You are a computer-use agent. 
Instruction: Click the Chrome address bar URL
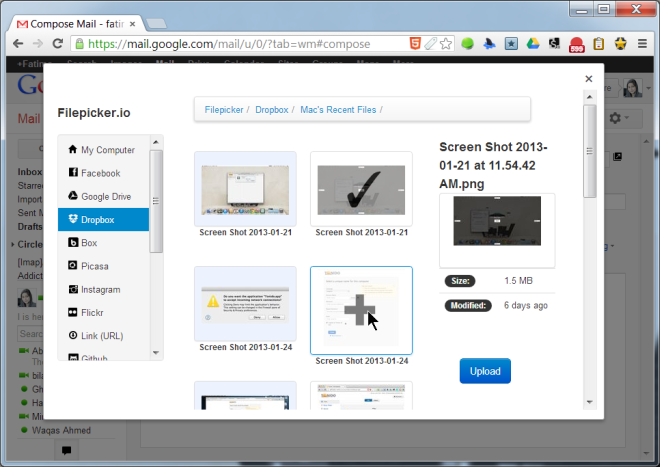coord(229,44)
